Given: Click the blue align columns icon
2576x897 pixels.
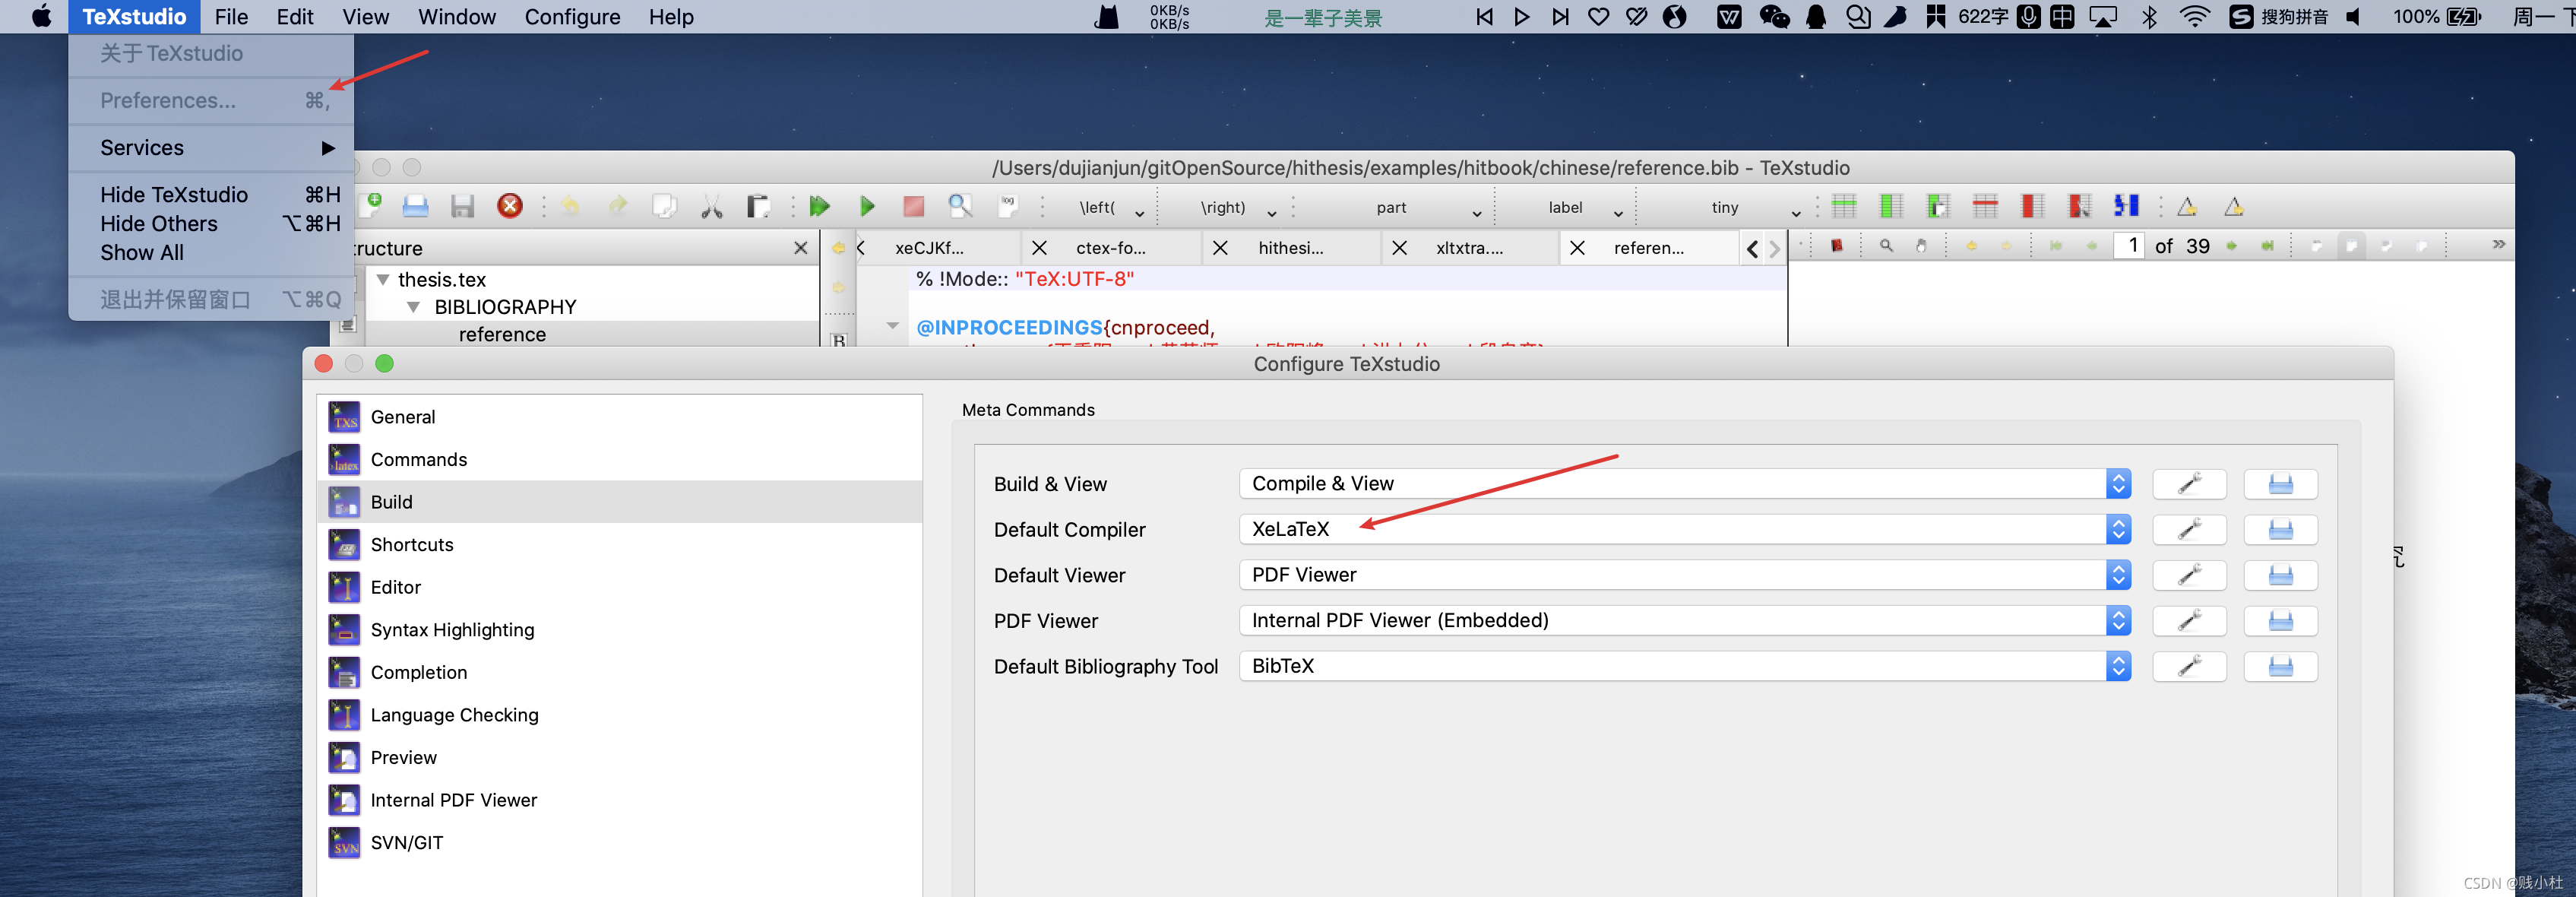Looking at the screenshot, I should pyautogui.click(x=2126, y=206).
